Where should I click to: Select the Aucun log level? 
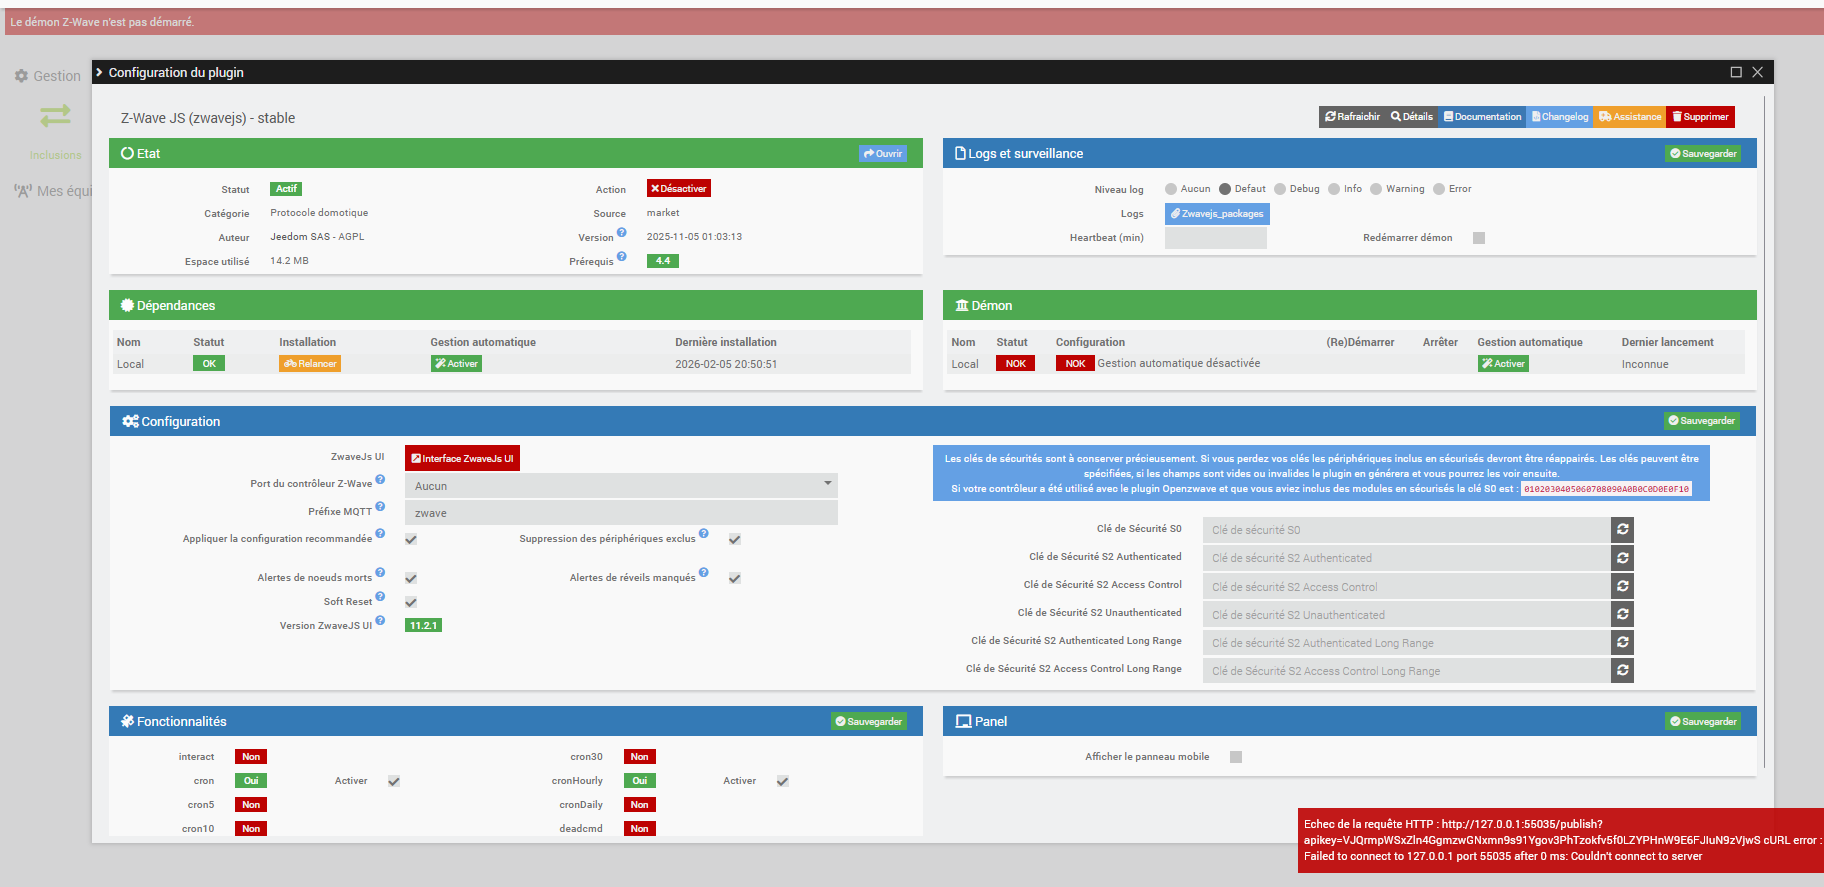(1171, 189)
